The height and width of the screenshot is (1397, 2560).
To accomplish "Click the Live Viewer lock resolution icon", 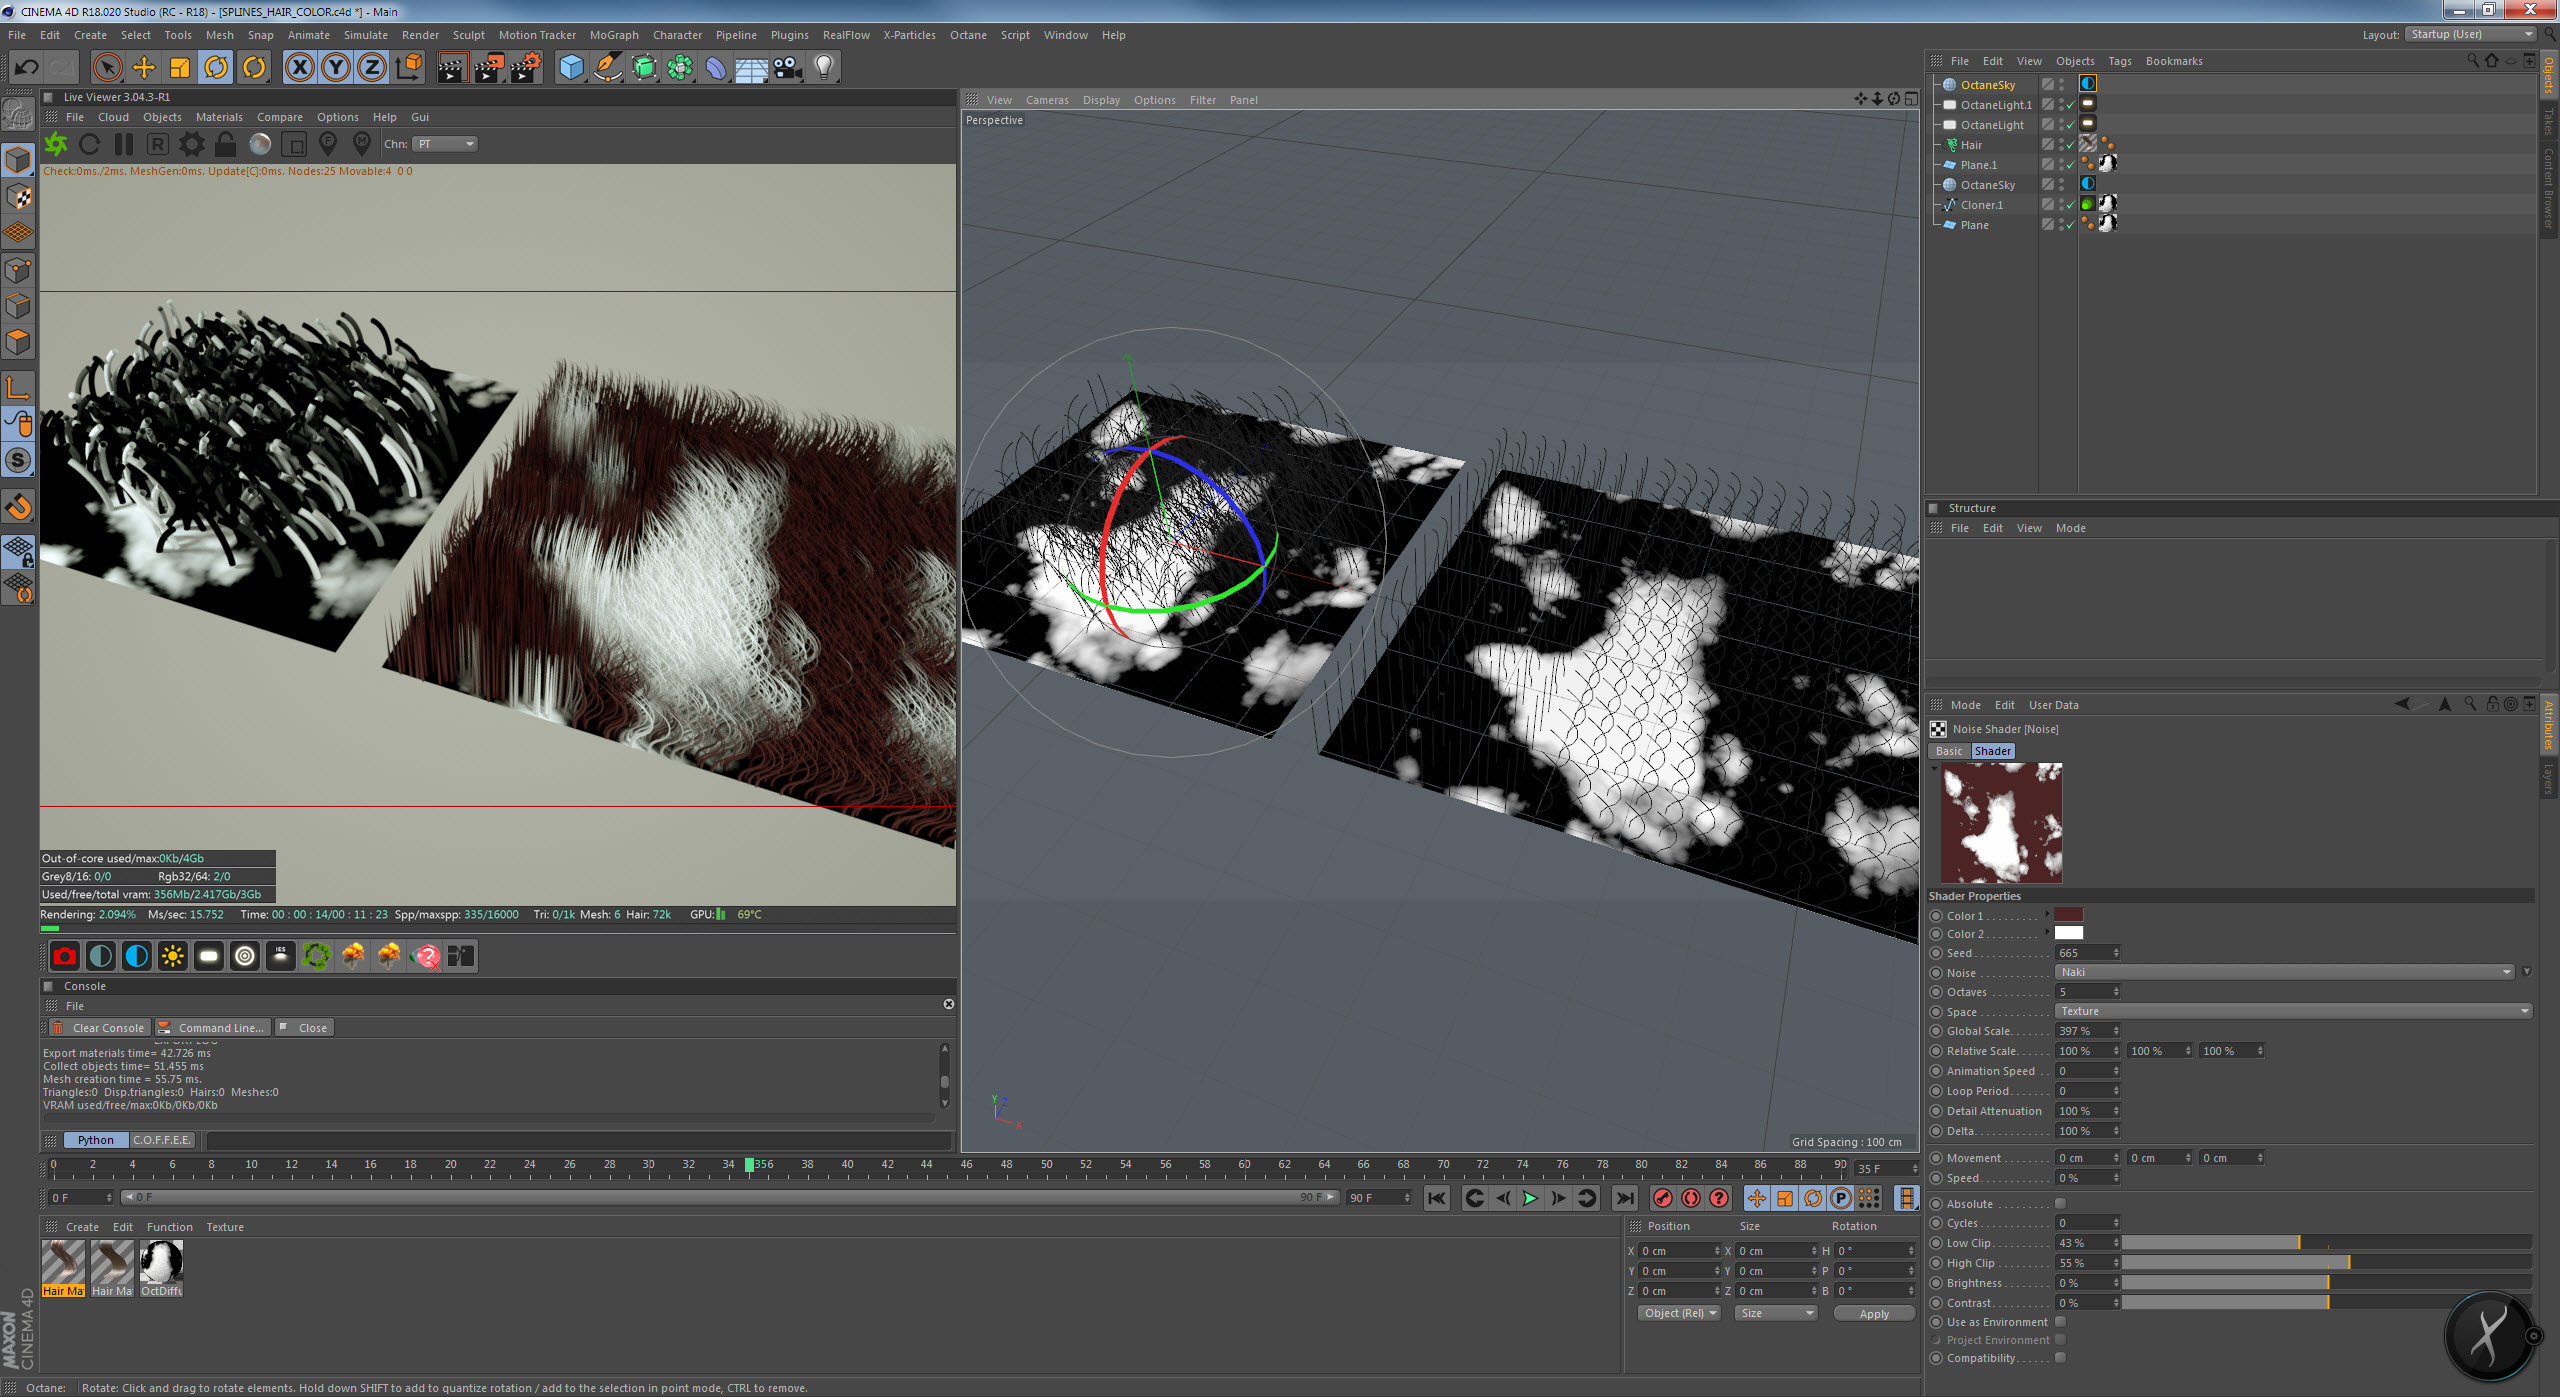I will (x=226, y=144).
